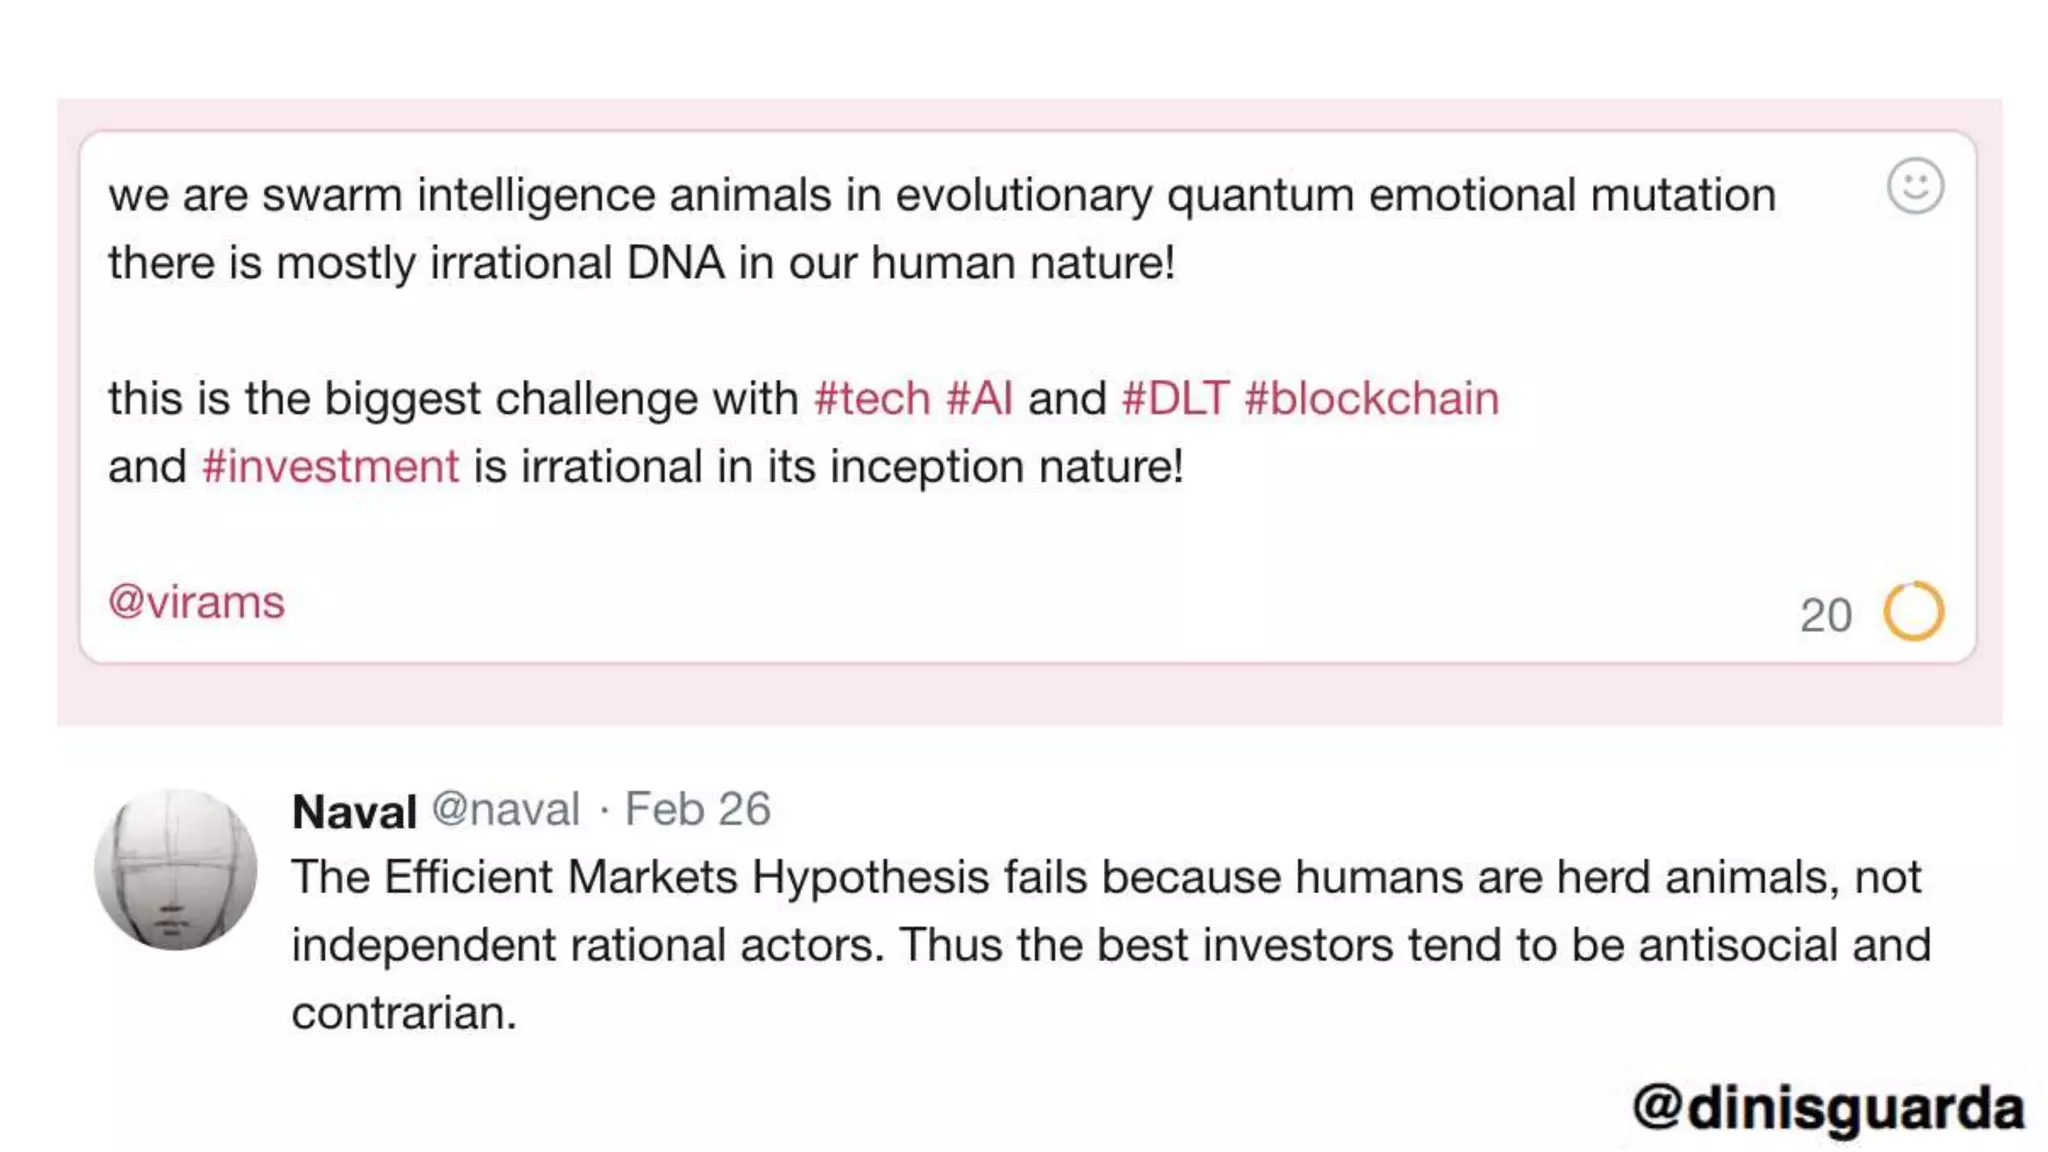
Task: Select the #investment hashtag
Action: [x=330, y=467]
